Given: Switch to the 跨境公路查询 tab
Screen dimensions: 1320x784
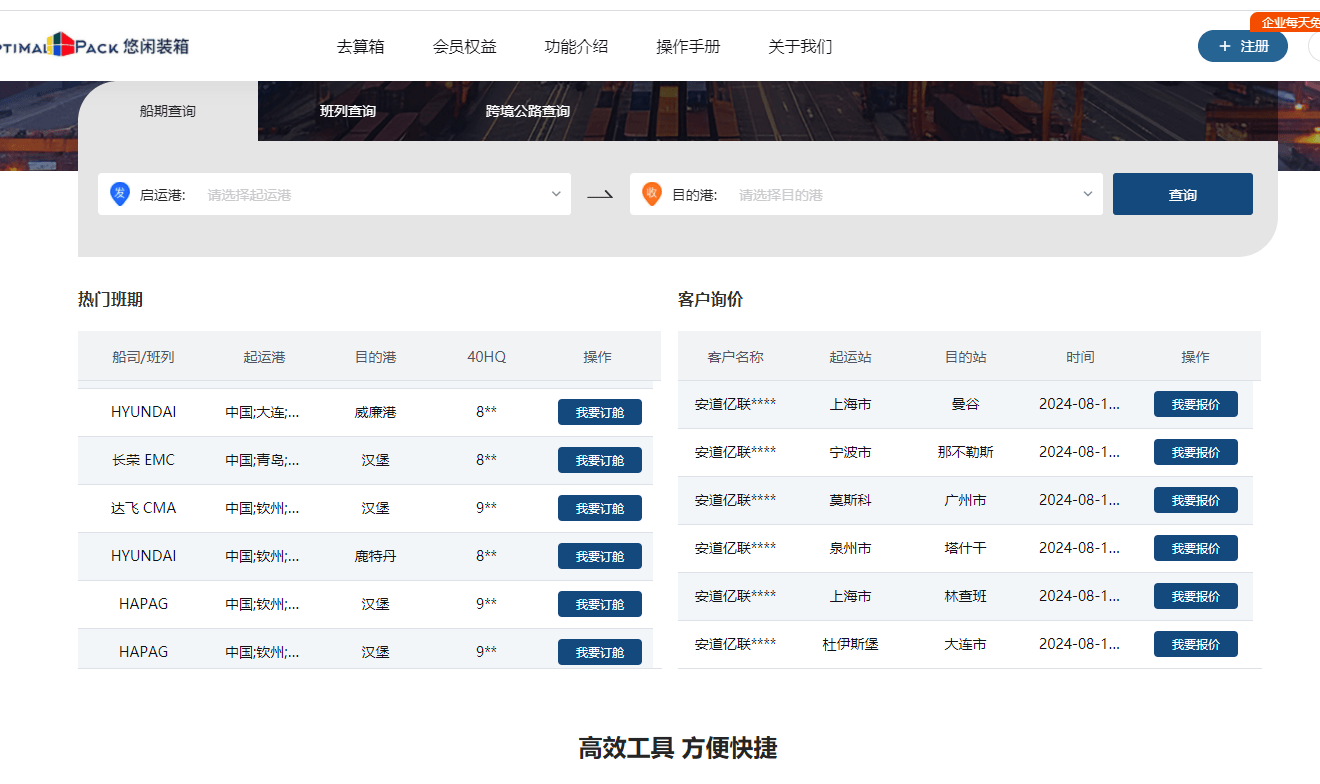Looking at the screenshot, I should click(x=528, y=111).
